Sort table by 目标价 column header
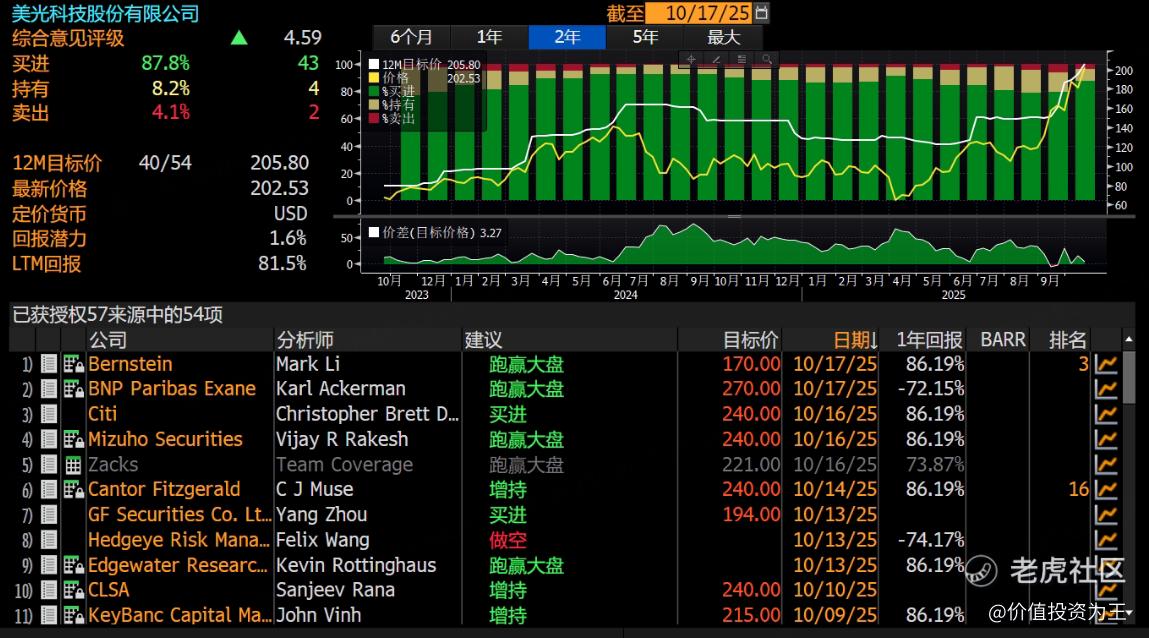1149x638 pixels. [x=730, y=340]
